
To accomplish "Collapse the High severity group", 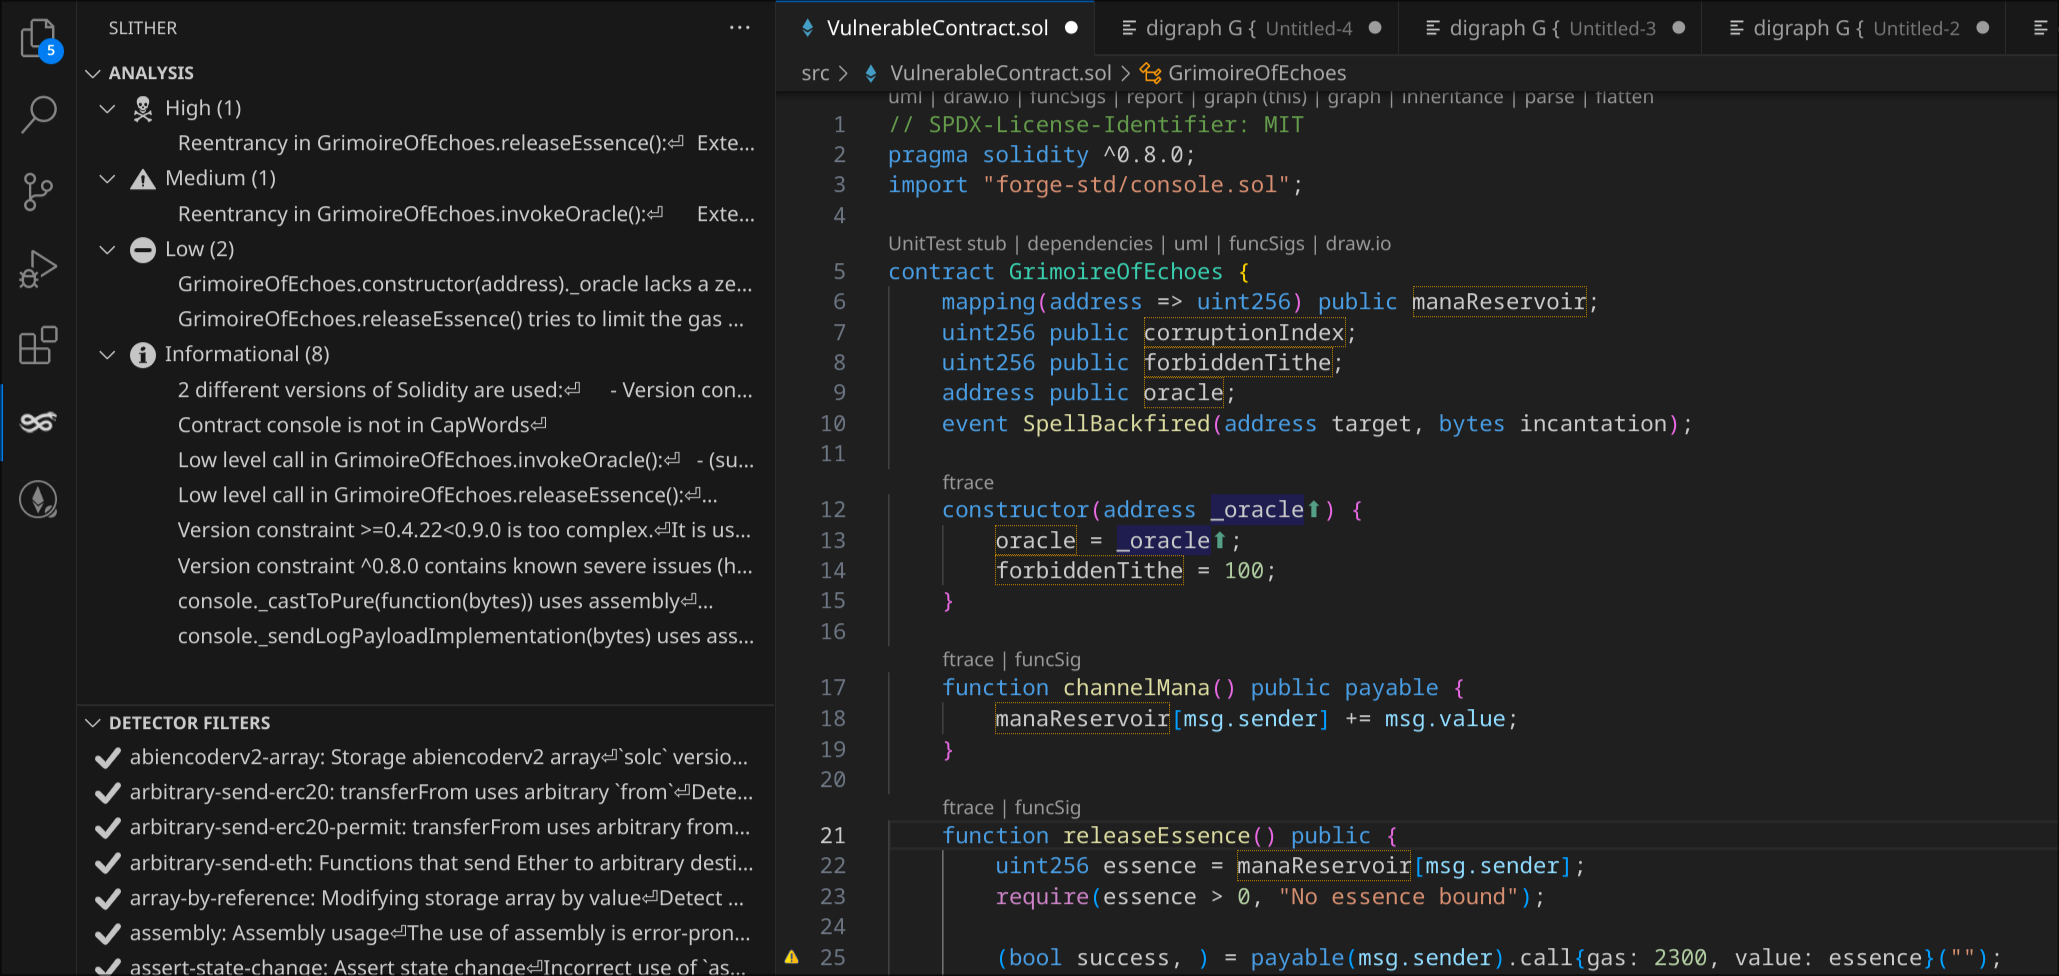I will coord(107,108).
